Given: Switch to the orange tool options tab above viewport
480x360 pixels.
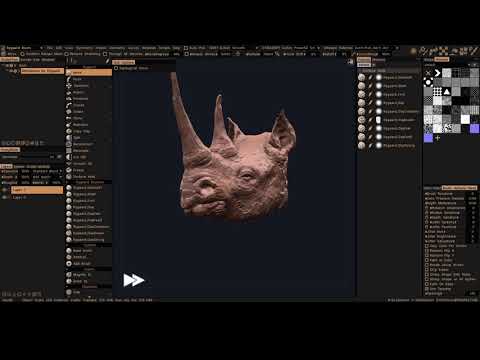Looking at the screenshot, I should (124, 62).
